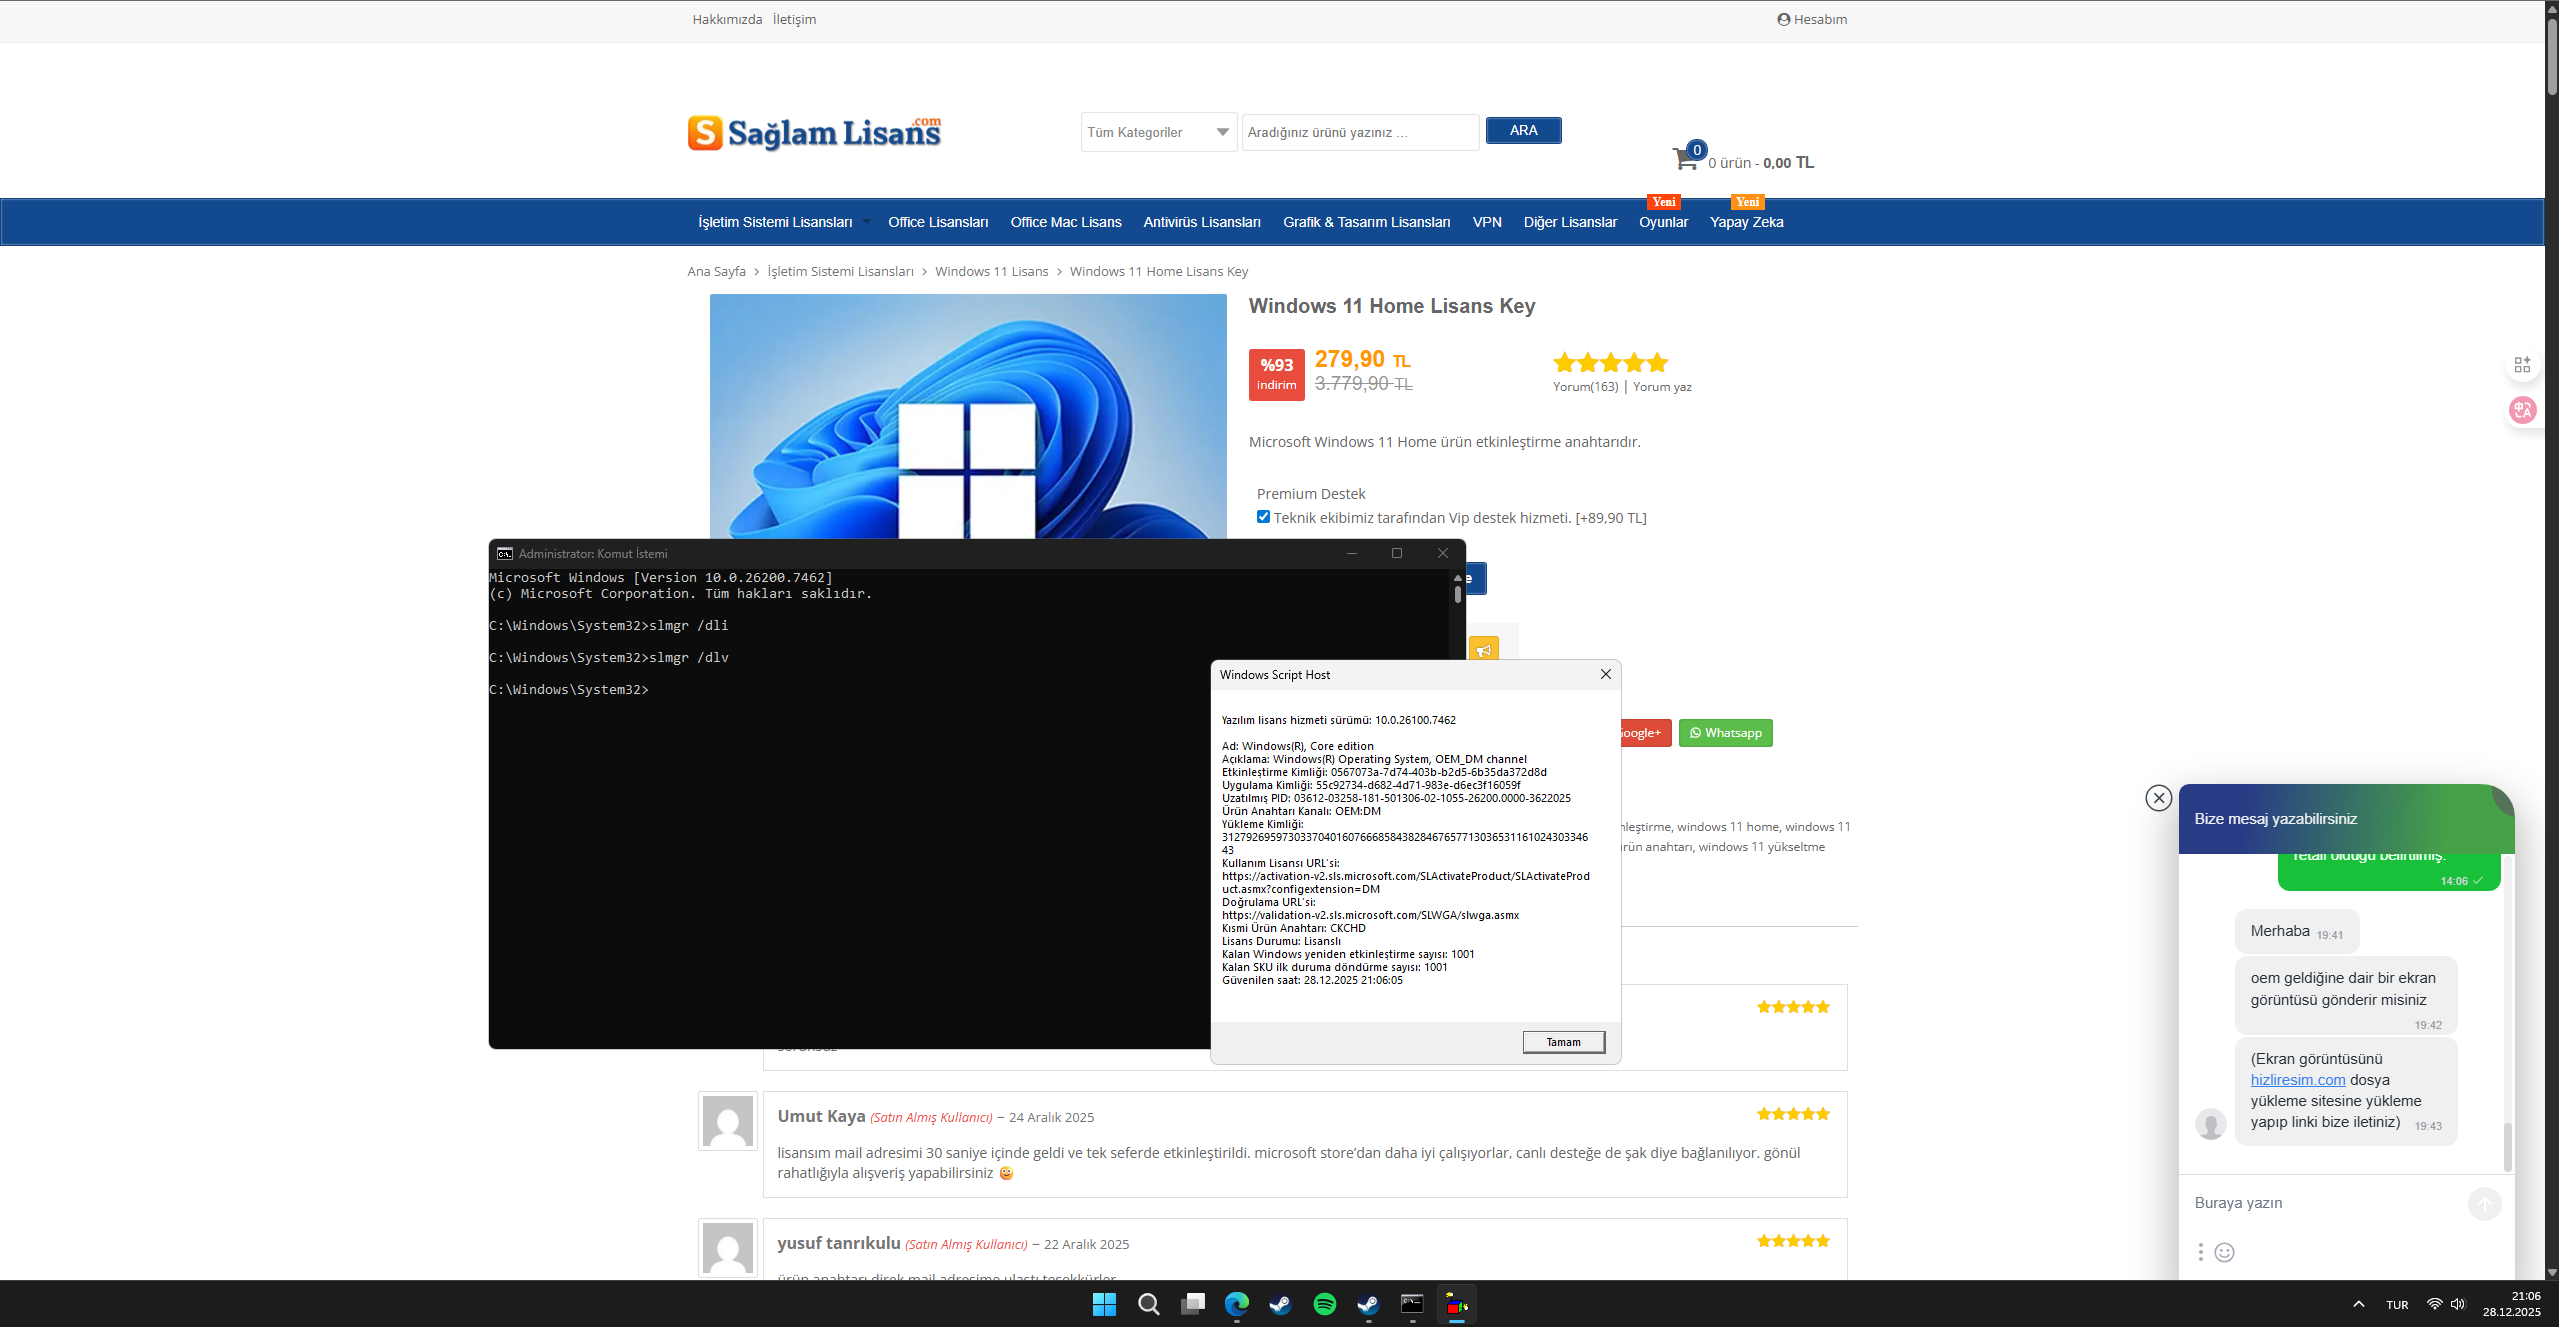
Task: Open chat options three-dot menu
Action: [x=2200, y=1252]
